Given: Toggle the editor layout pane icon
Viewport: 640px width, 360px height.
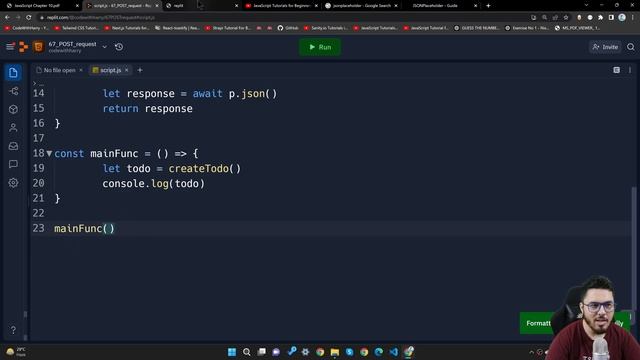Looking at the screenshot, I should click(x=616, y=70).
